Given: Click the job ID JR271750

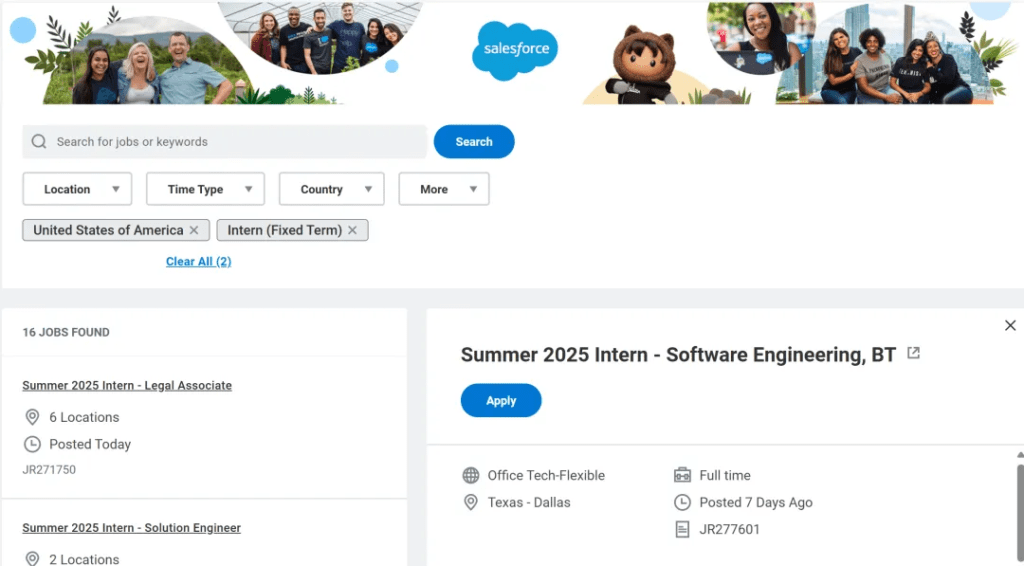Looking at the screenshot, I should tap(49, 470).
